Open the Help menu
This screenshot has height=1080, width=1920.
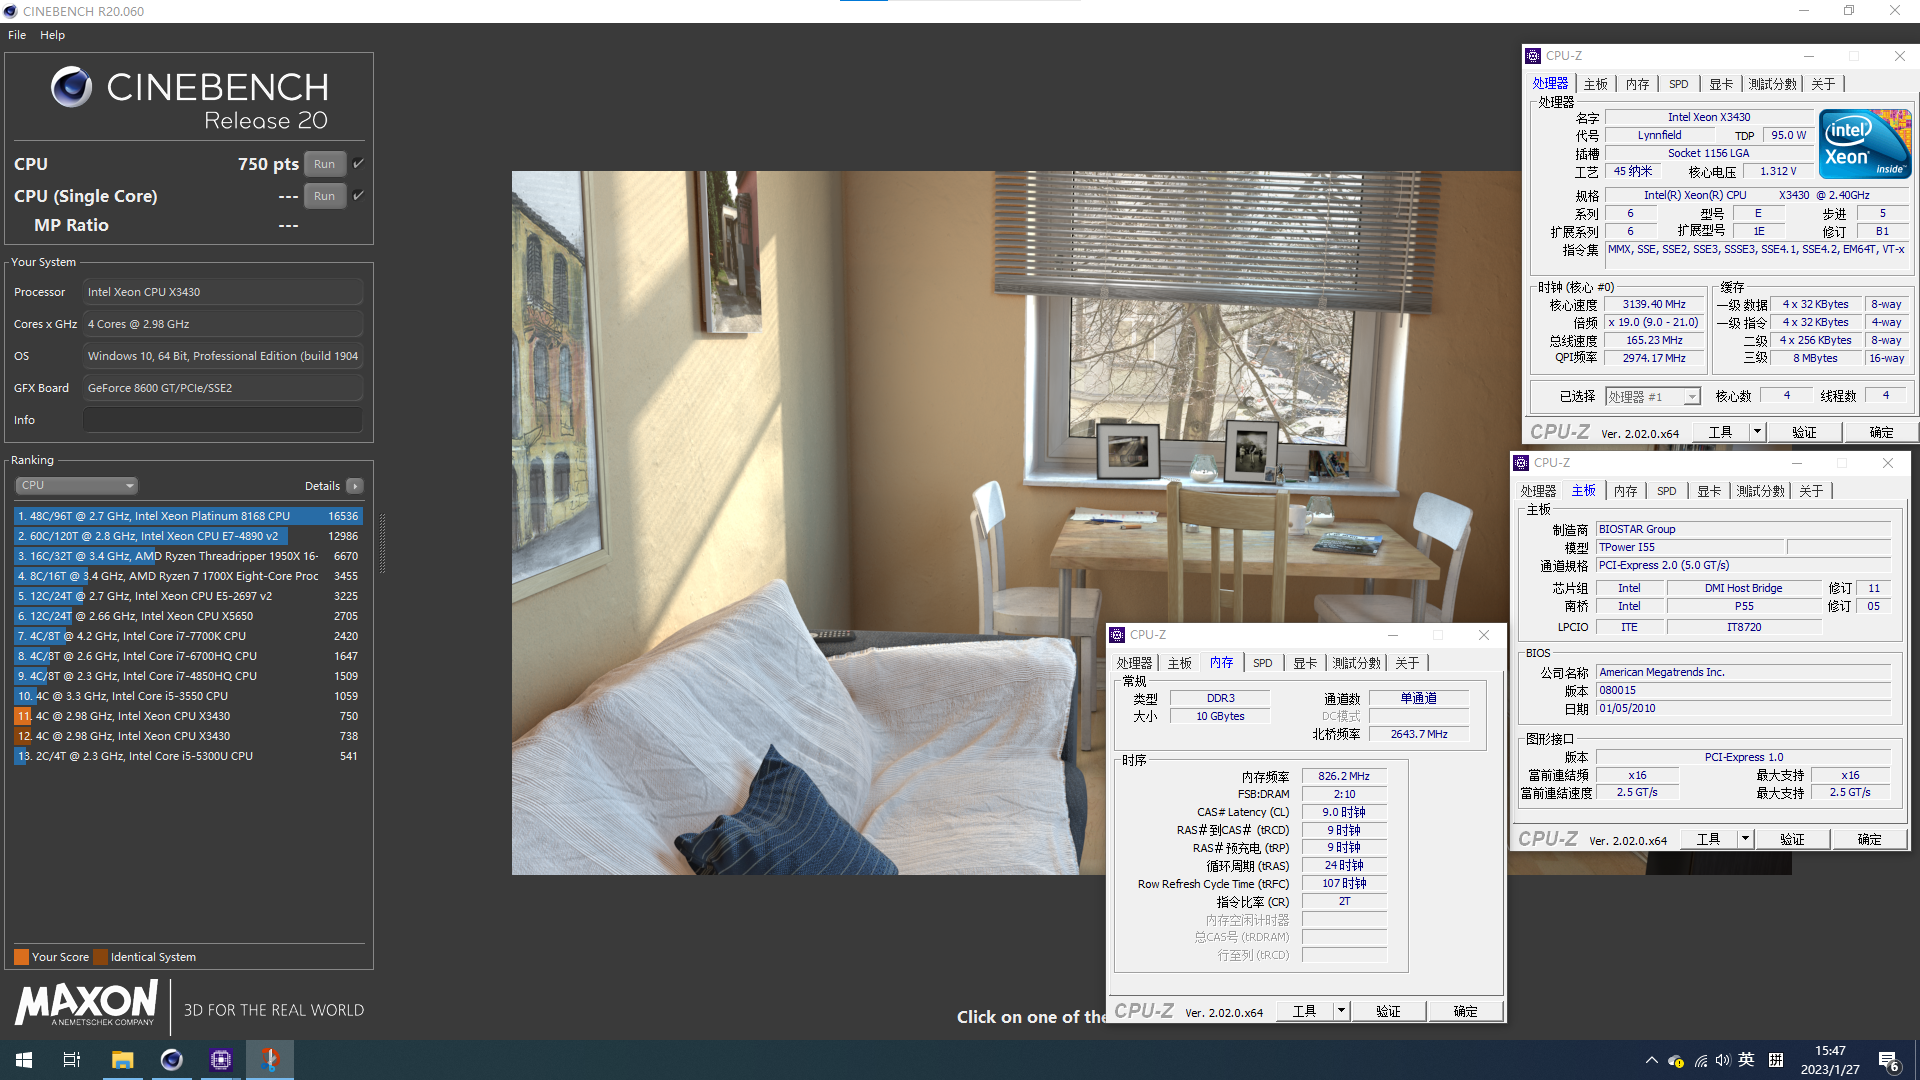click(52, 35)
